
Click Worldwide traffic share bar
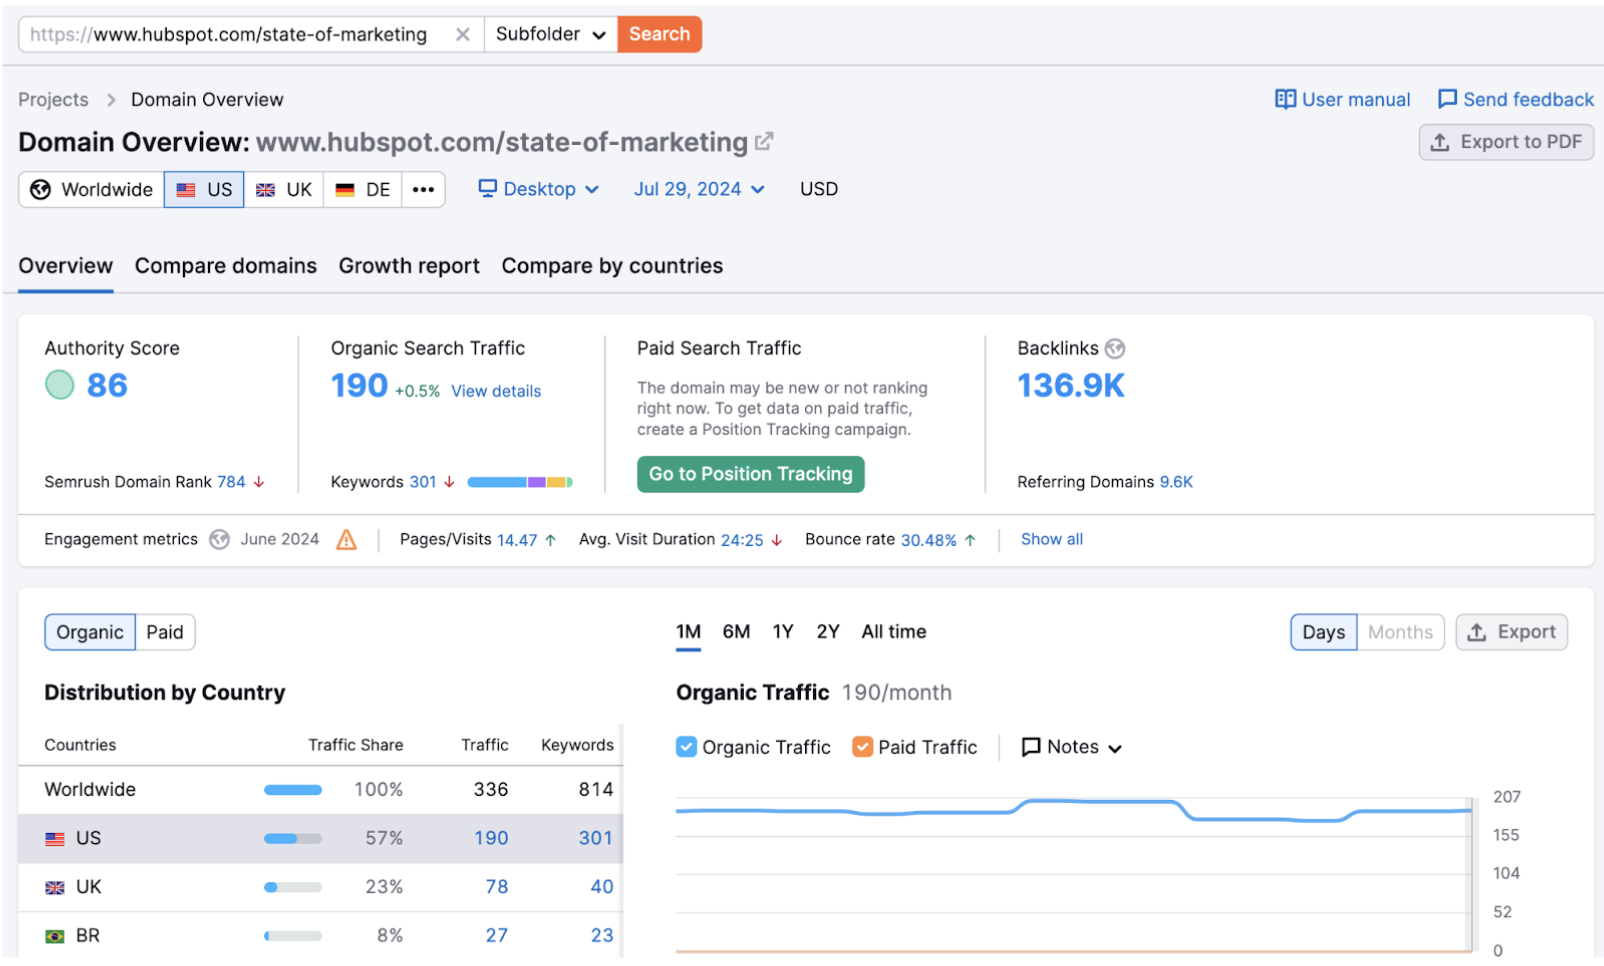point(293,790)
